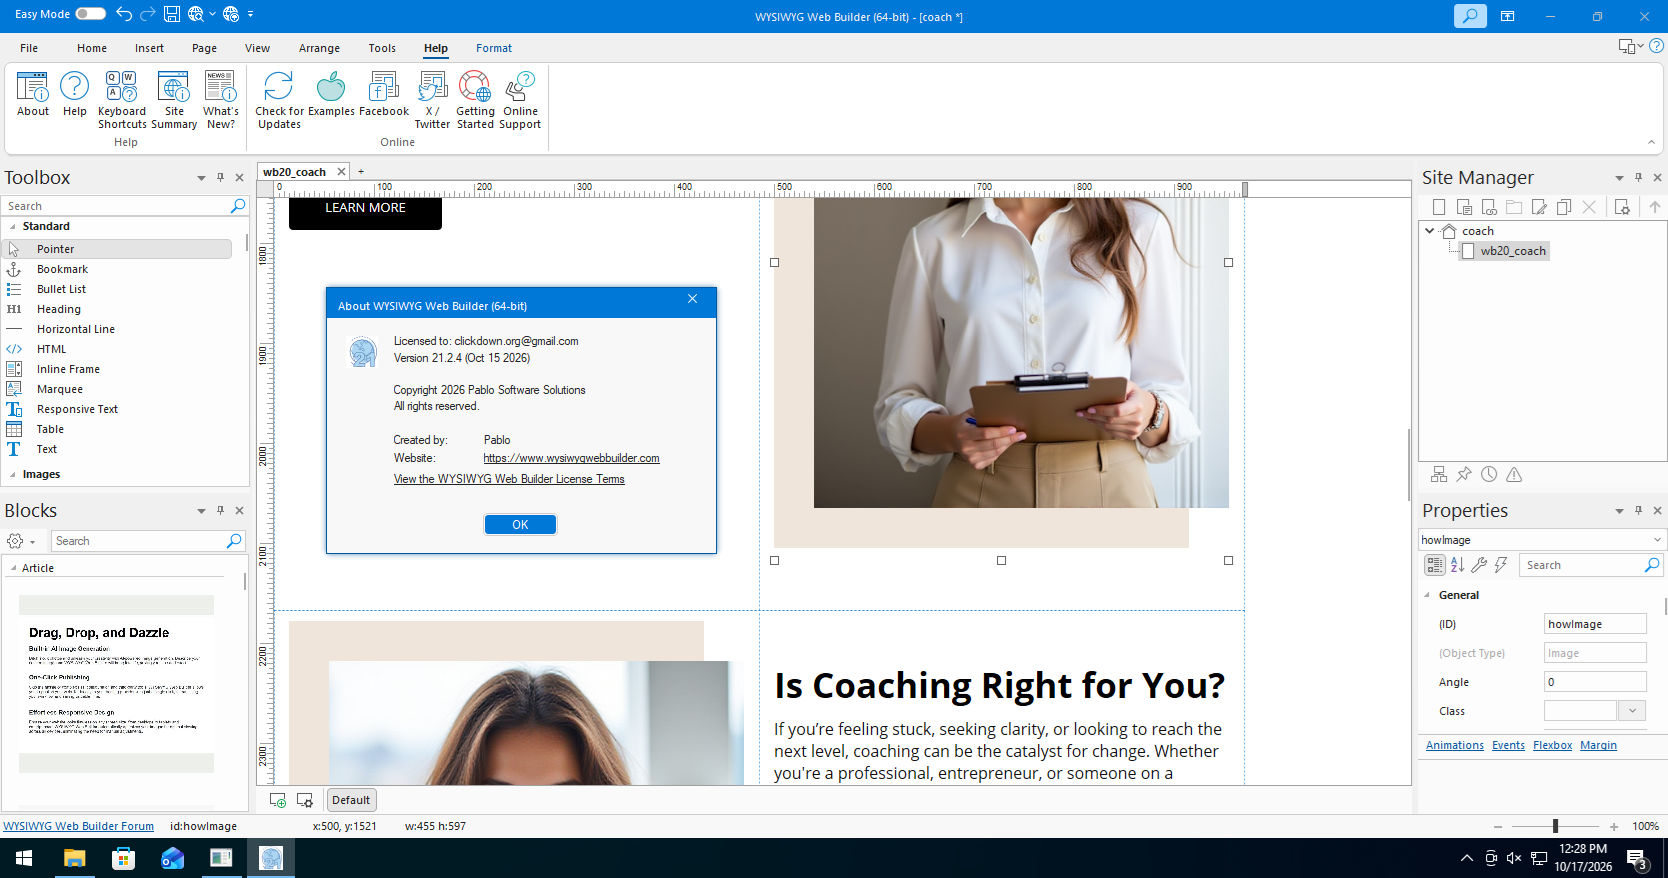Image resolution: width=1668 pixels, height=878 pixels.
Task: Pin the Toolbox panel
Action: point(220,177)
